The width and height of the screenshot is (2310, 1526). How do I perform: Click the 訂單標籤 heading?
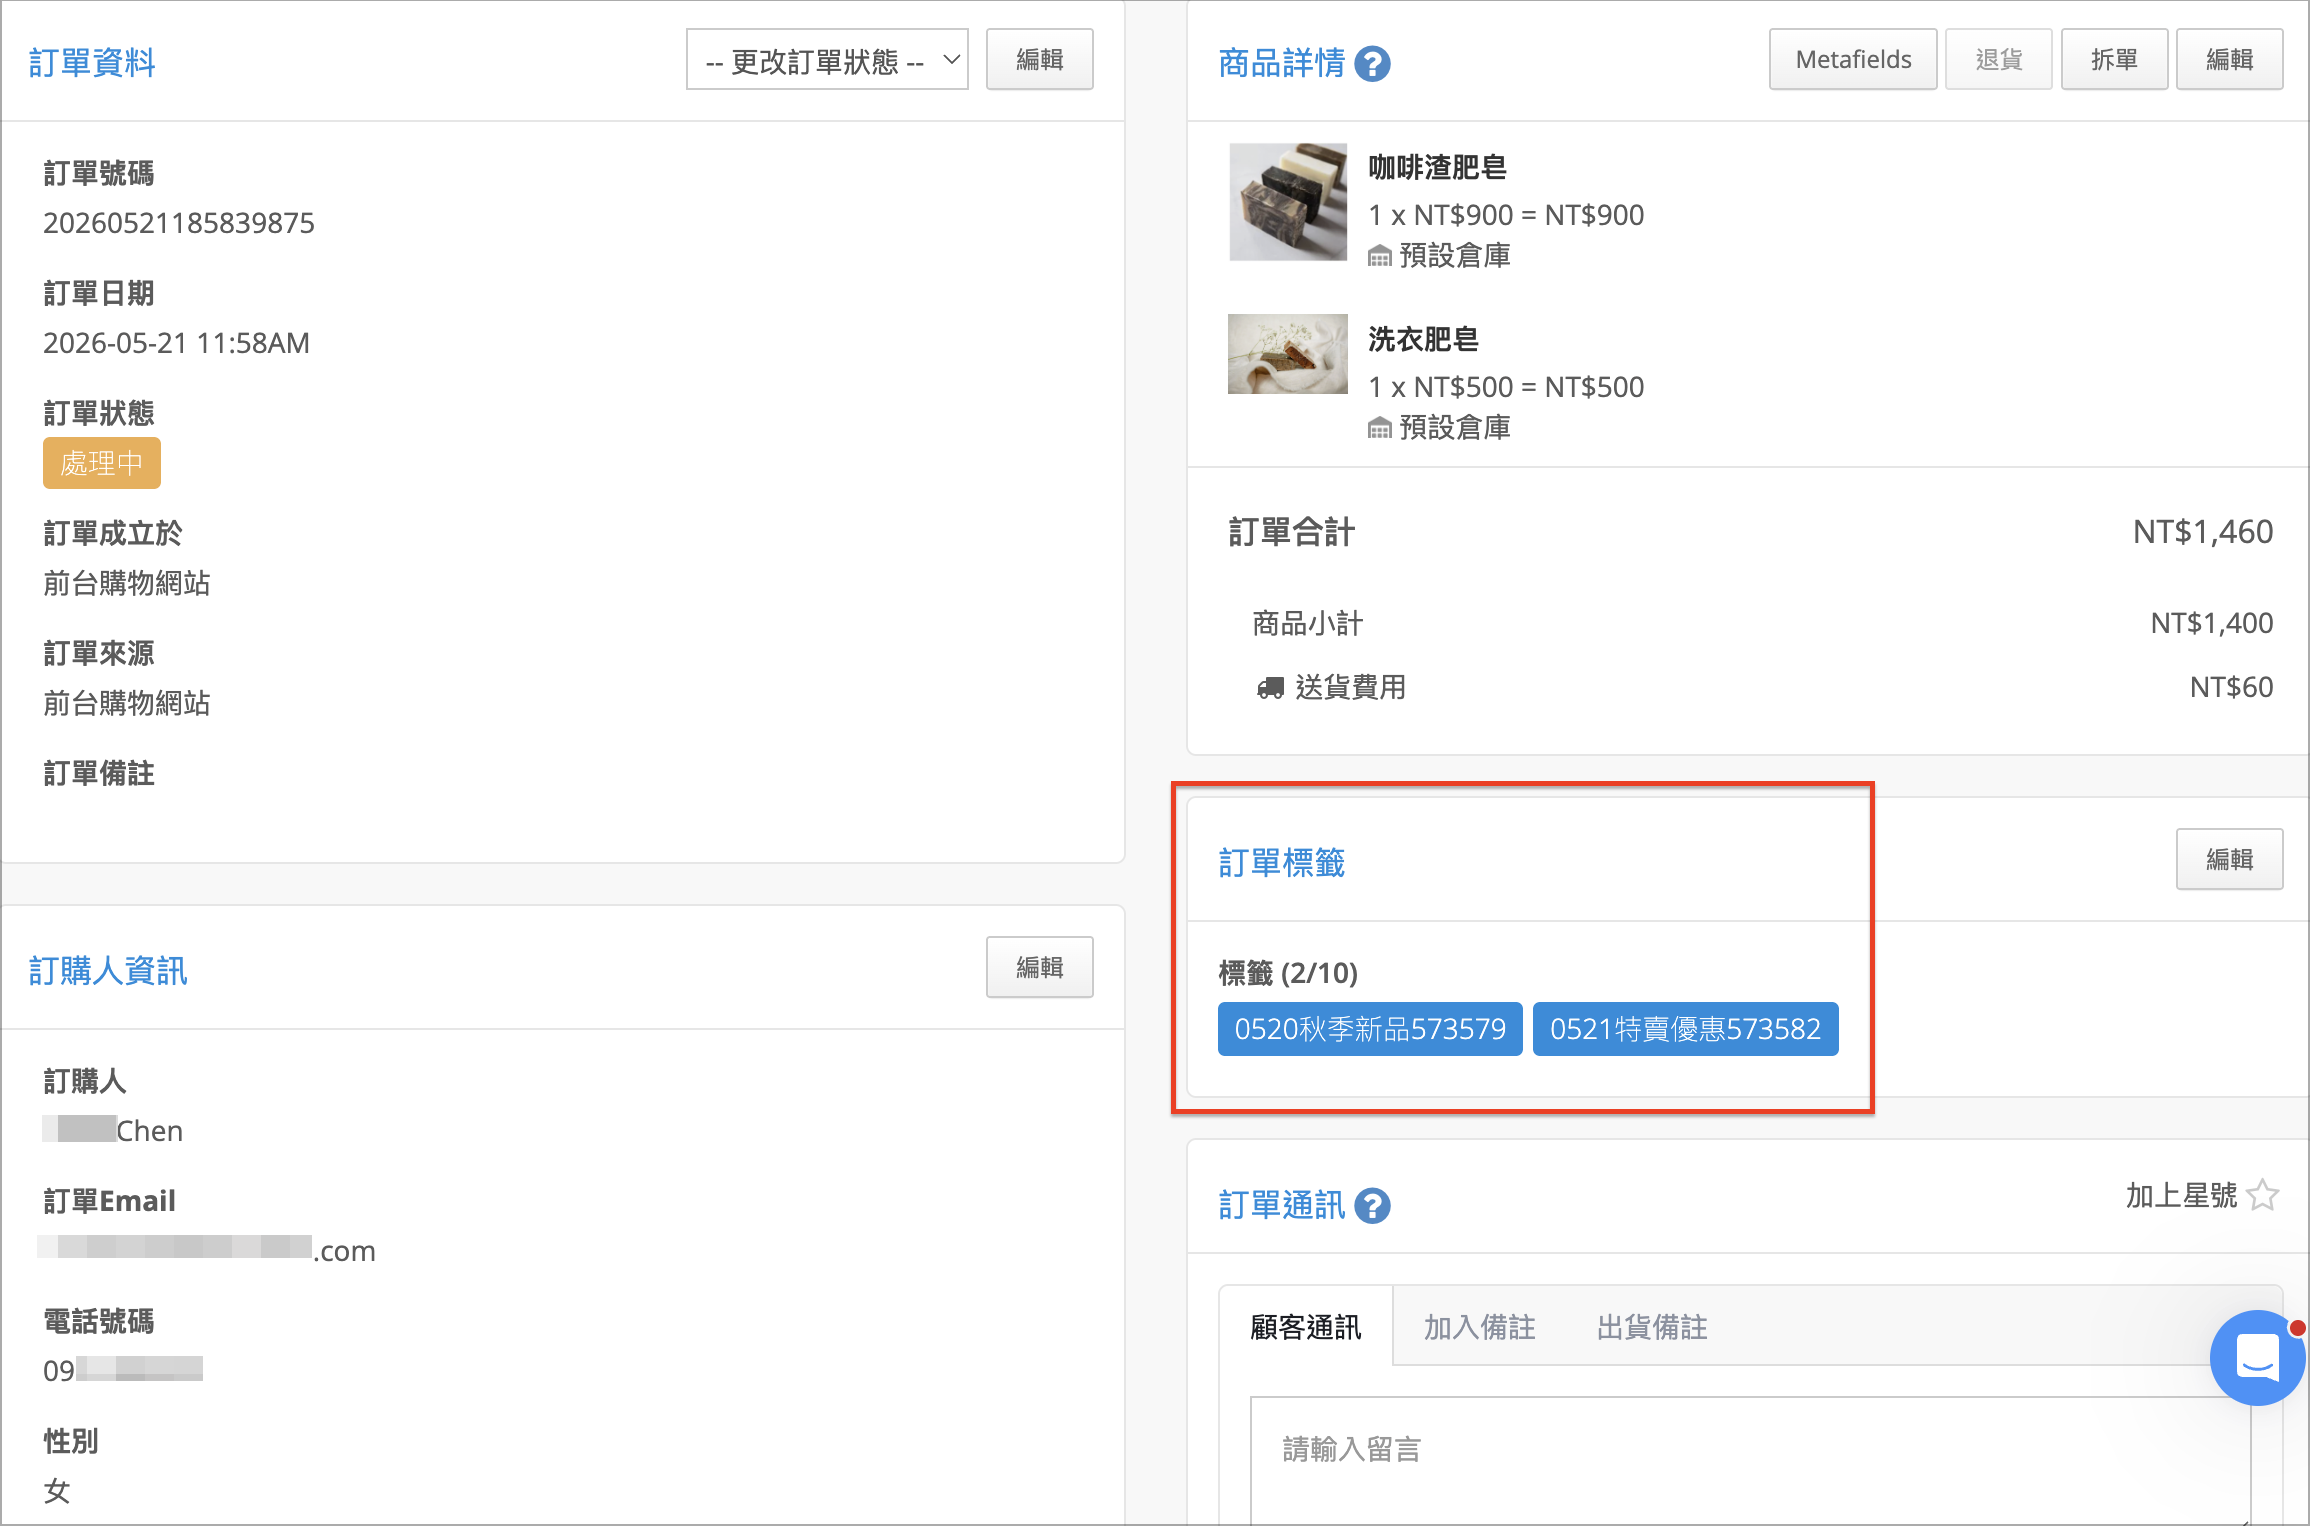pos(1282,862)
